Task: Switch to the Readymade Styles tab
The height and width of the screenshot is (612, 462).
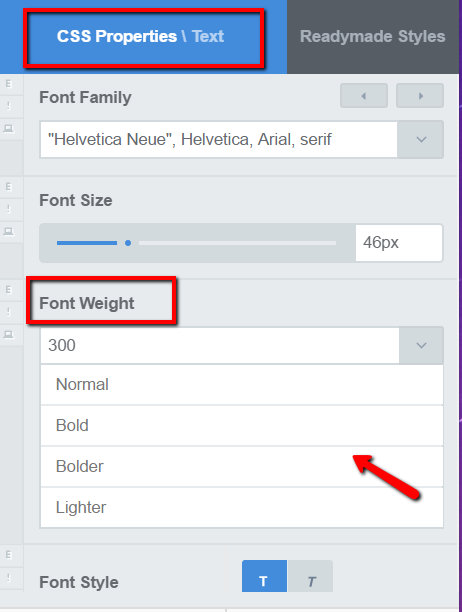Action: pyautogui.click(x=373, y=36)
